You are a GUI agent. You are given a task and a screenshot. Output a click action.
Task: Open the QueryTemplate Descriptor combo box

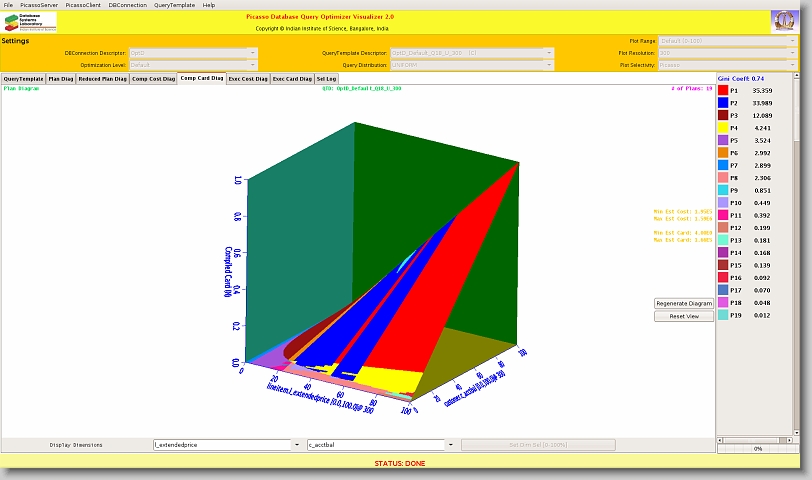(x=548, y=52)
